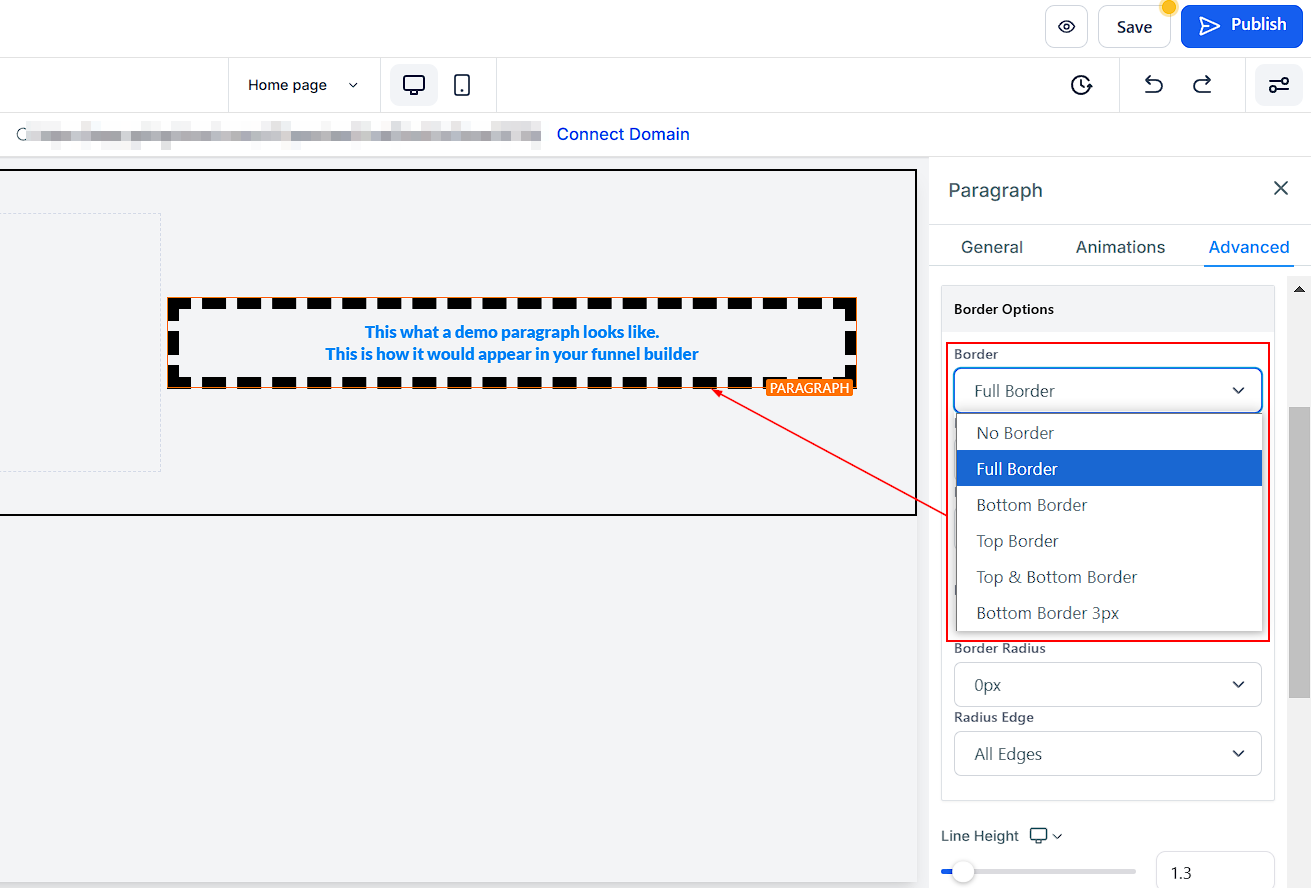Open the Home page dropdown
This screenshot has width=1311, height=888.
point(303,85)
